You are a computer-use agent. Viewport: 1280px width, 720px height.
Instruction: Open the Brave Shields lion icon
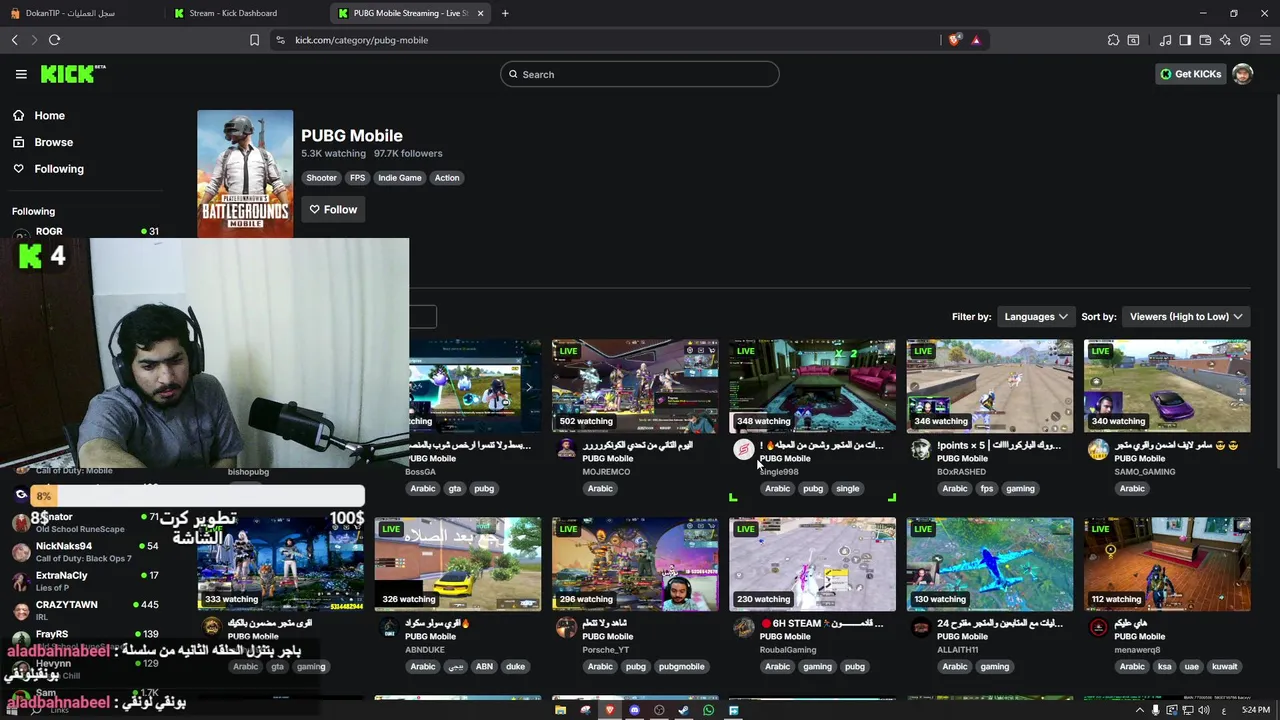pyautogui.click(x=955, y=40)
